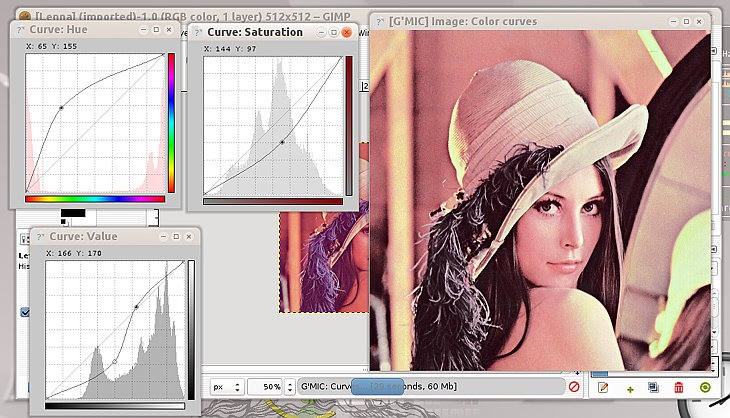Close the G'MIC Color curves image window
This screenshot has width=730, height=418.
click(699, 21)
